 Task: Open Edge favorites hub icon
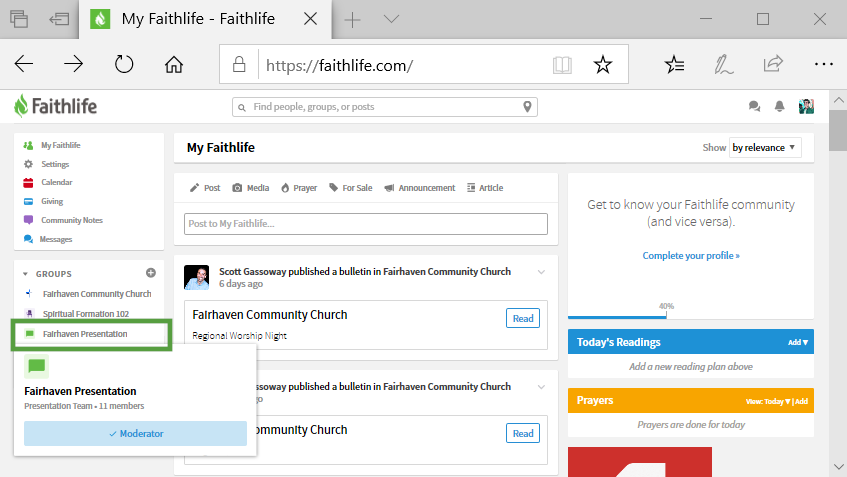[675, 64]
